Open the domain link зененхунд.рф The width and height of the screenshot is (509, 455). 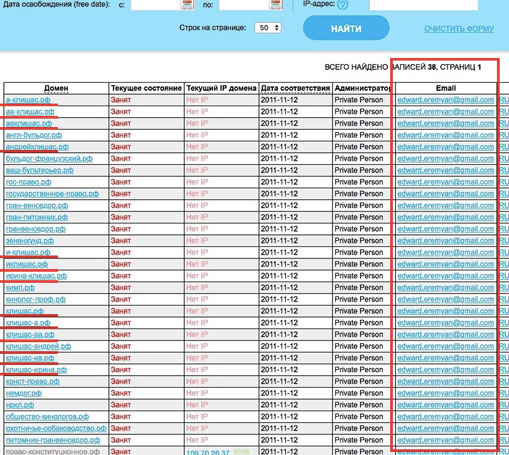pyautogui.click(x=30, y=241)
